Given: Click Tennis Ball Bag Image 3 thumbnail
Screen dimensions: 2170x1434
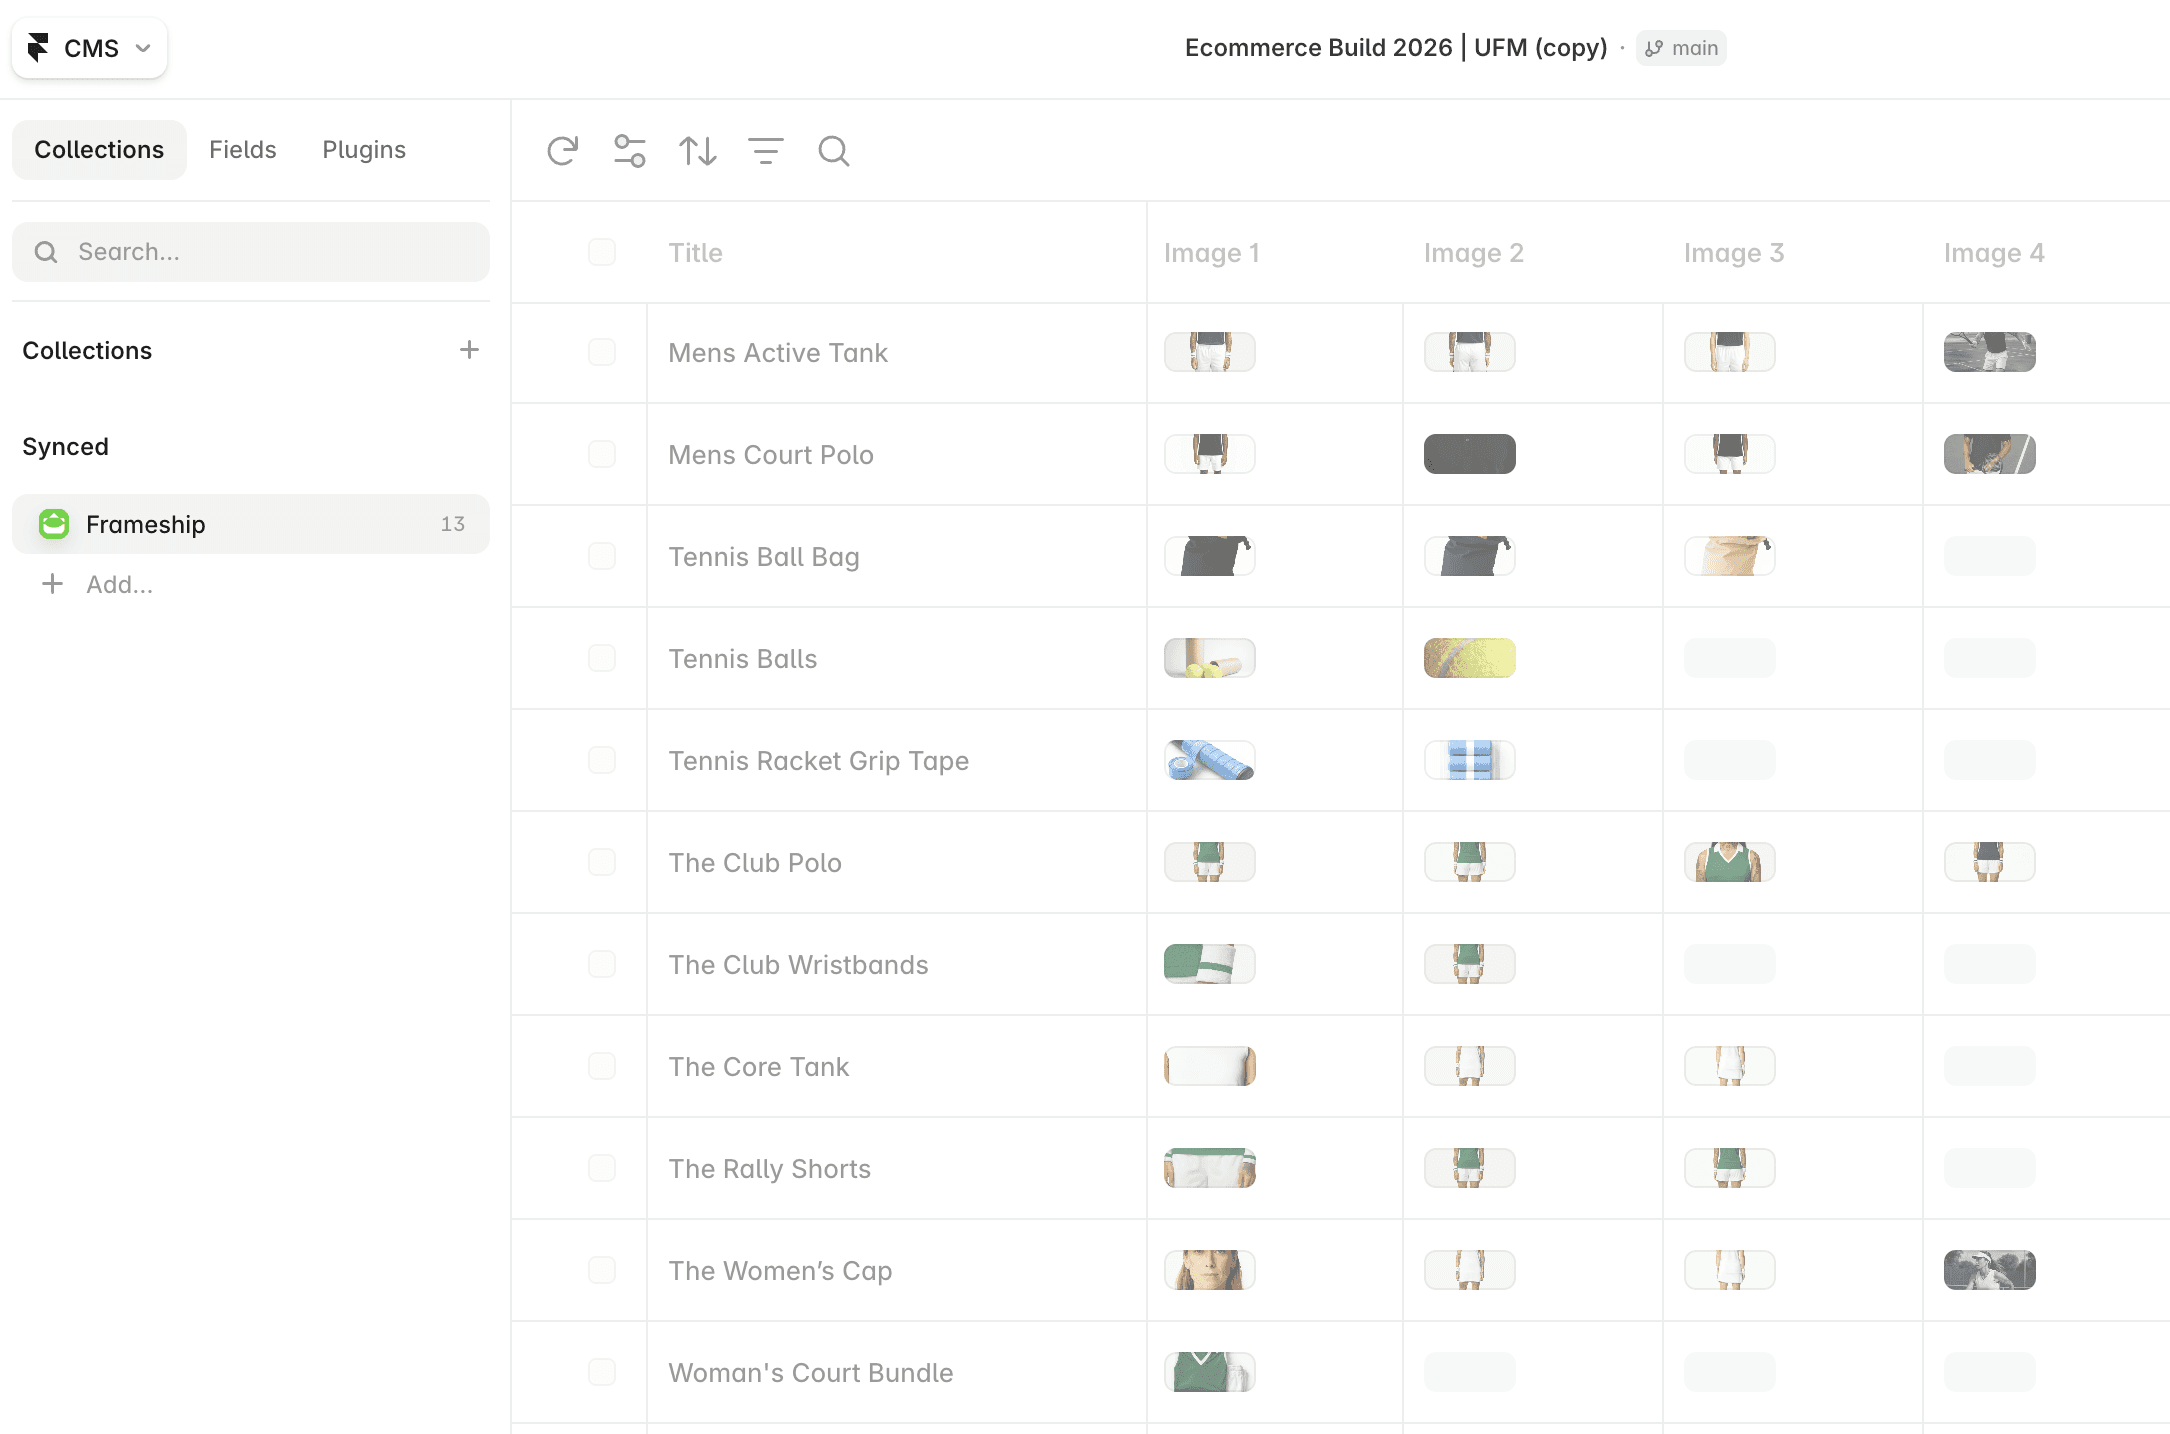Looking at the screenshot, I should 1730,556.
